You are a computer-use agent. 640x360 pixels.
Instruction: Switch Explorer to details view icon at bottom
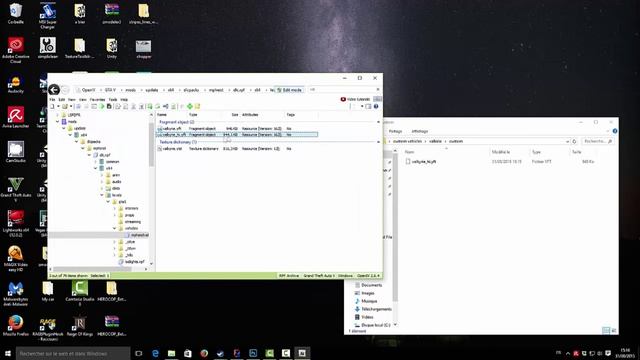pos(606,330)
